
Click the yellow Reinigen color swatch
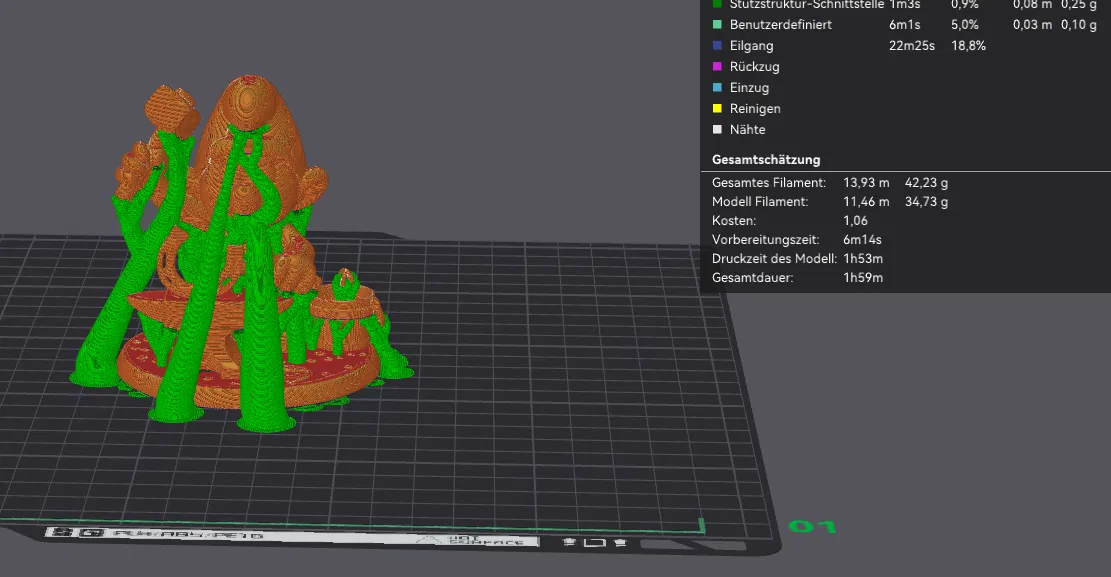tap(717, 108)
